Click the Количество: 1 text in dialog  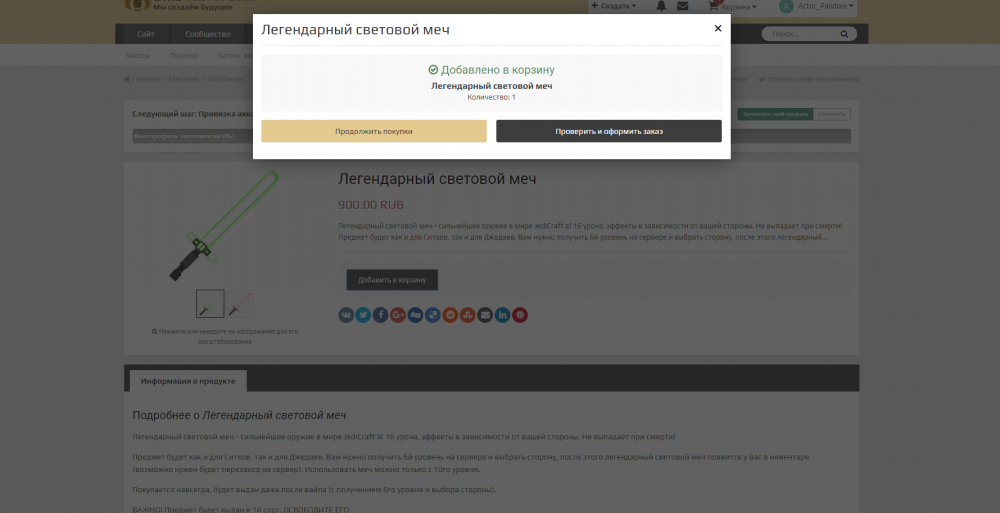[492, 97]
